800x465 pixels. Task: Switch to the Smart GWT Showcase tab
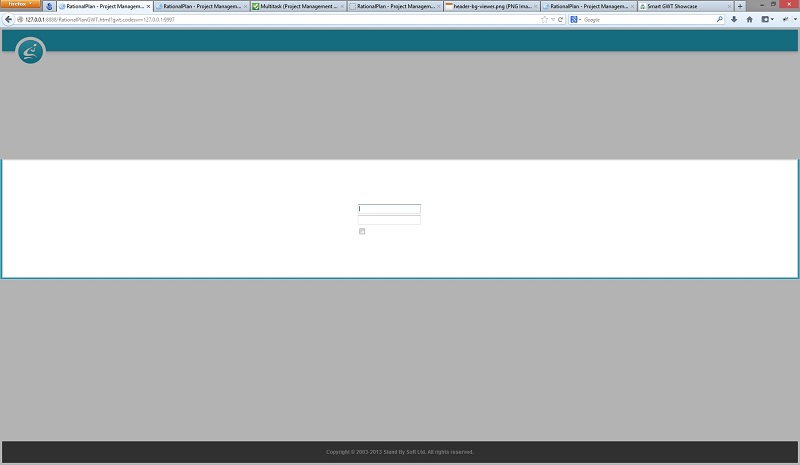click(680, 6)
